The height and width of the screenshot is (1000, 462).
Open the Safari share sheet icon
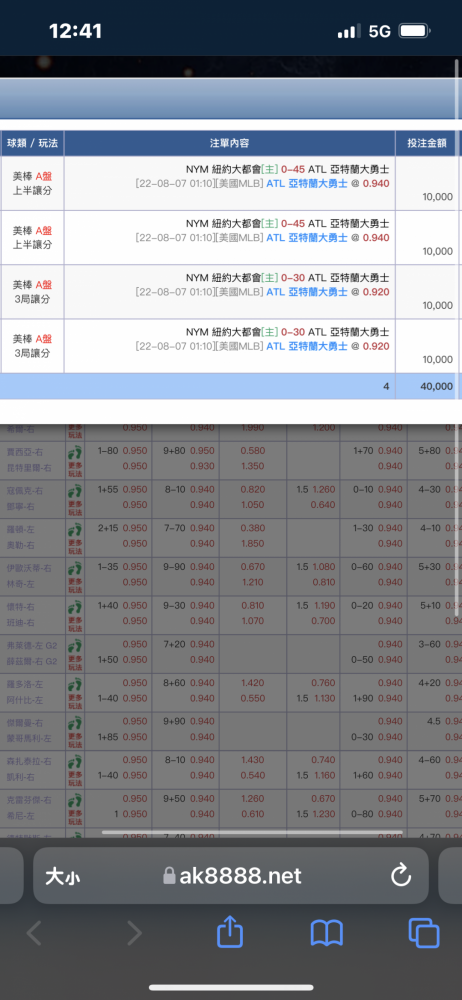click(x=230, y=934)
